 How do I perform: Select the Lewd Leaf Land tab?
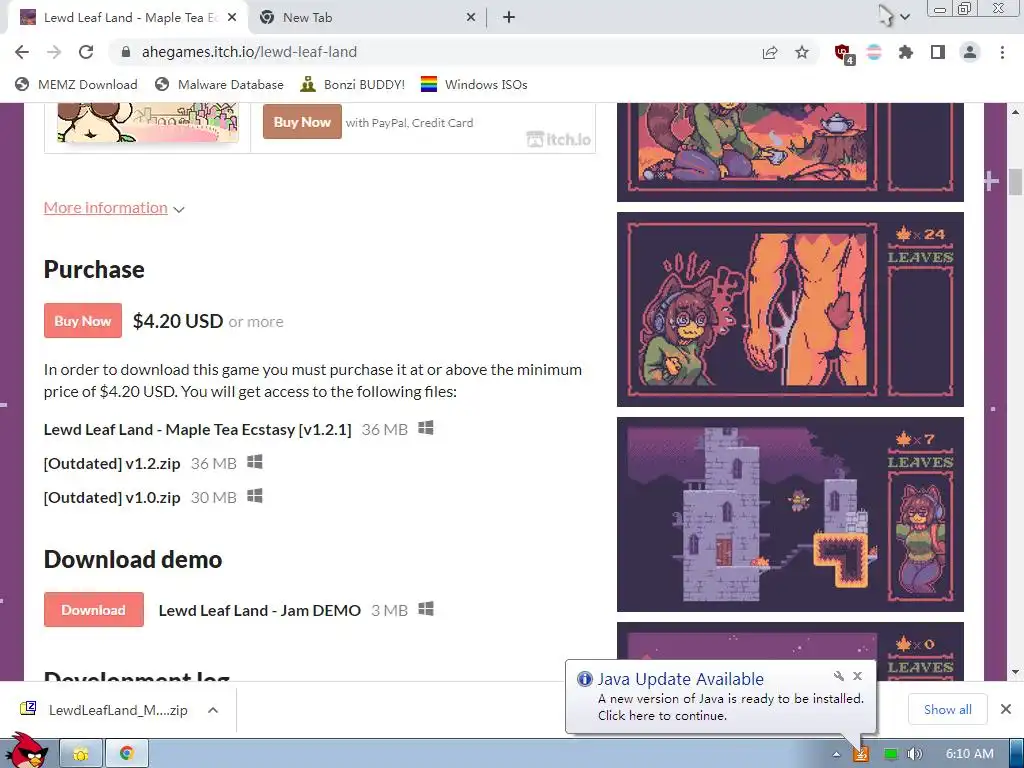128,18
